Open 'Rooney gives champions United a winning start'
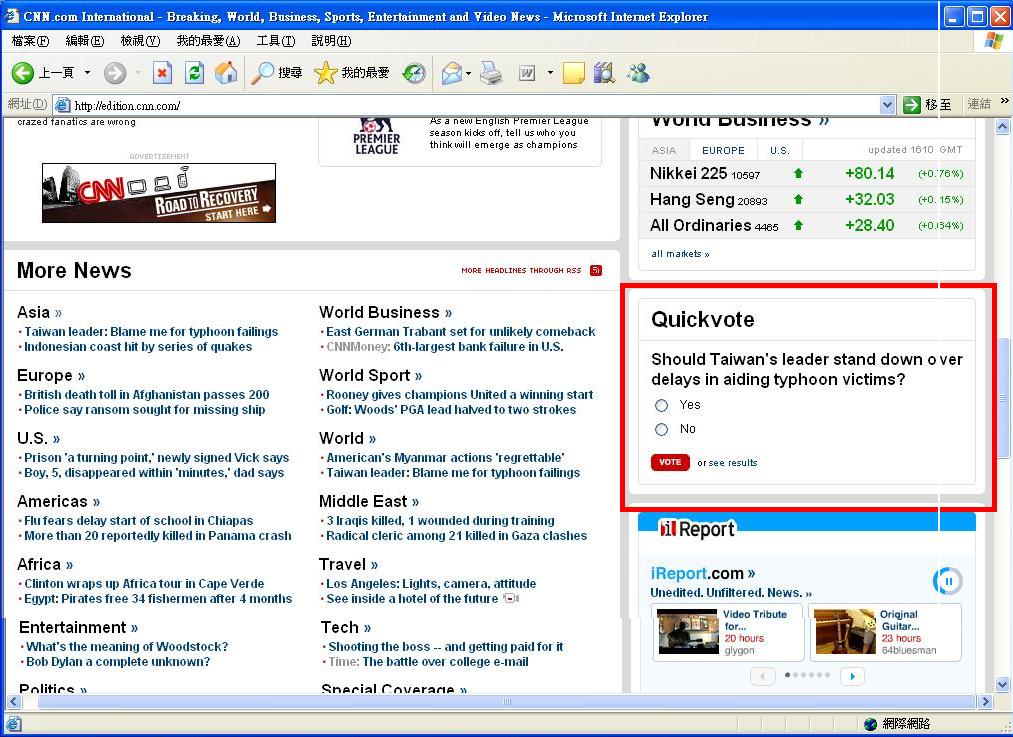 (x=459, y=395)
